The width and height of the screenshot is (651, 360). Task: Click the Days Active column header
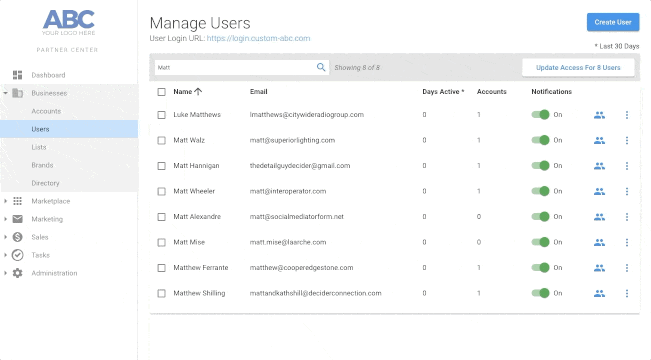(x=443, y=92)
